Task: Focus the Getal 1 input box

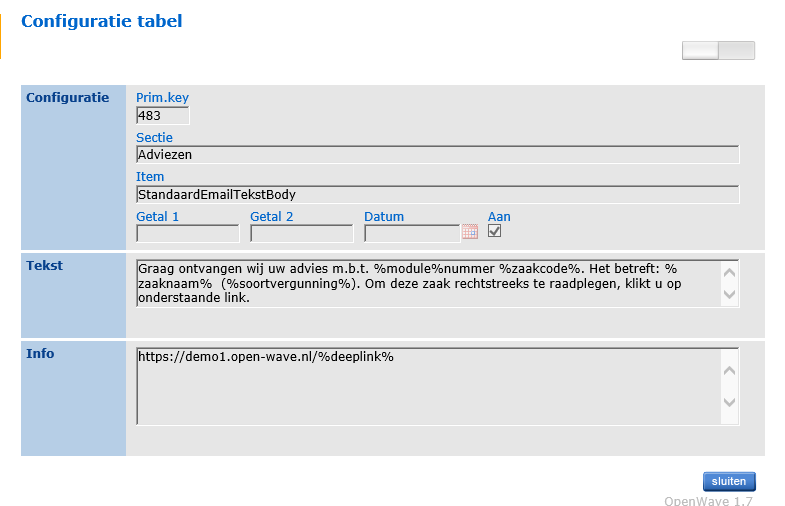Action: 188,234
